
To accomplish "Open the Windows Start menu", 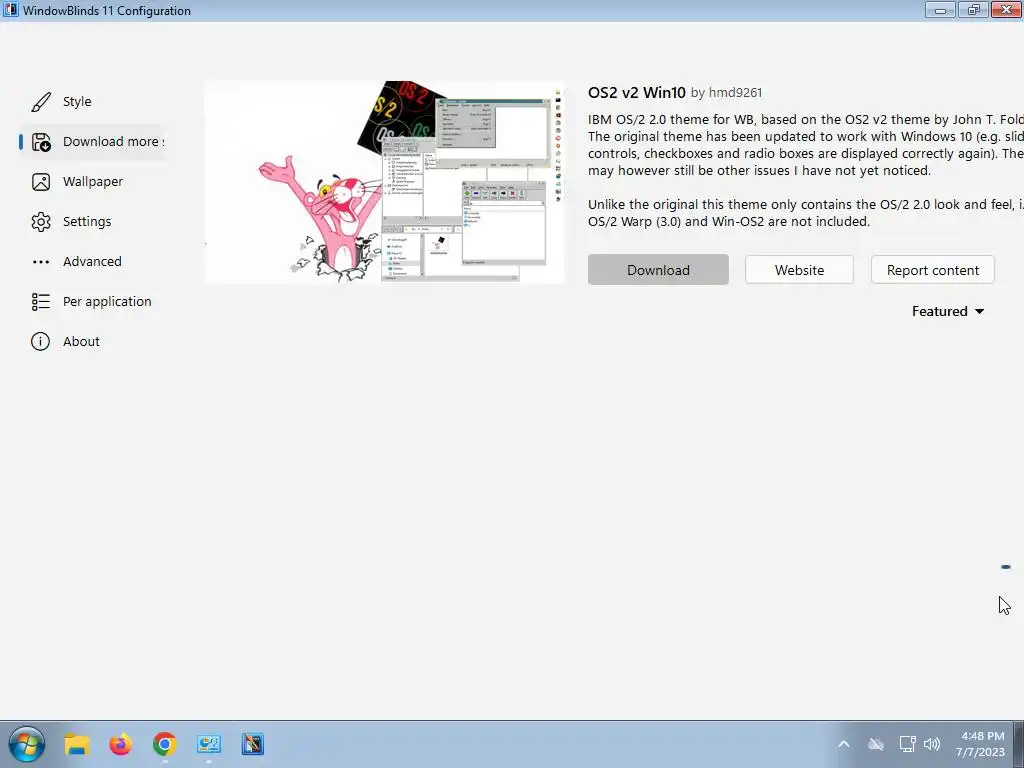I will point(27,744).
